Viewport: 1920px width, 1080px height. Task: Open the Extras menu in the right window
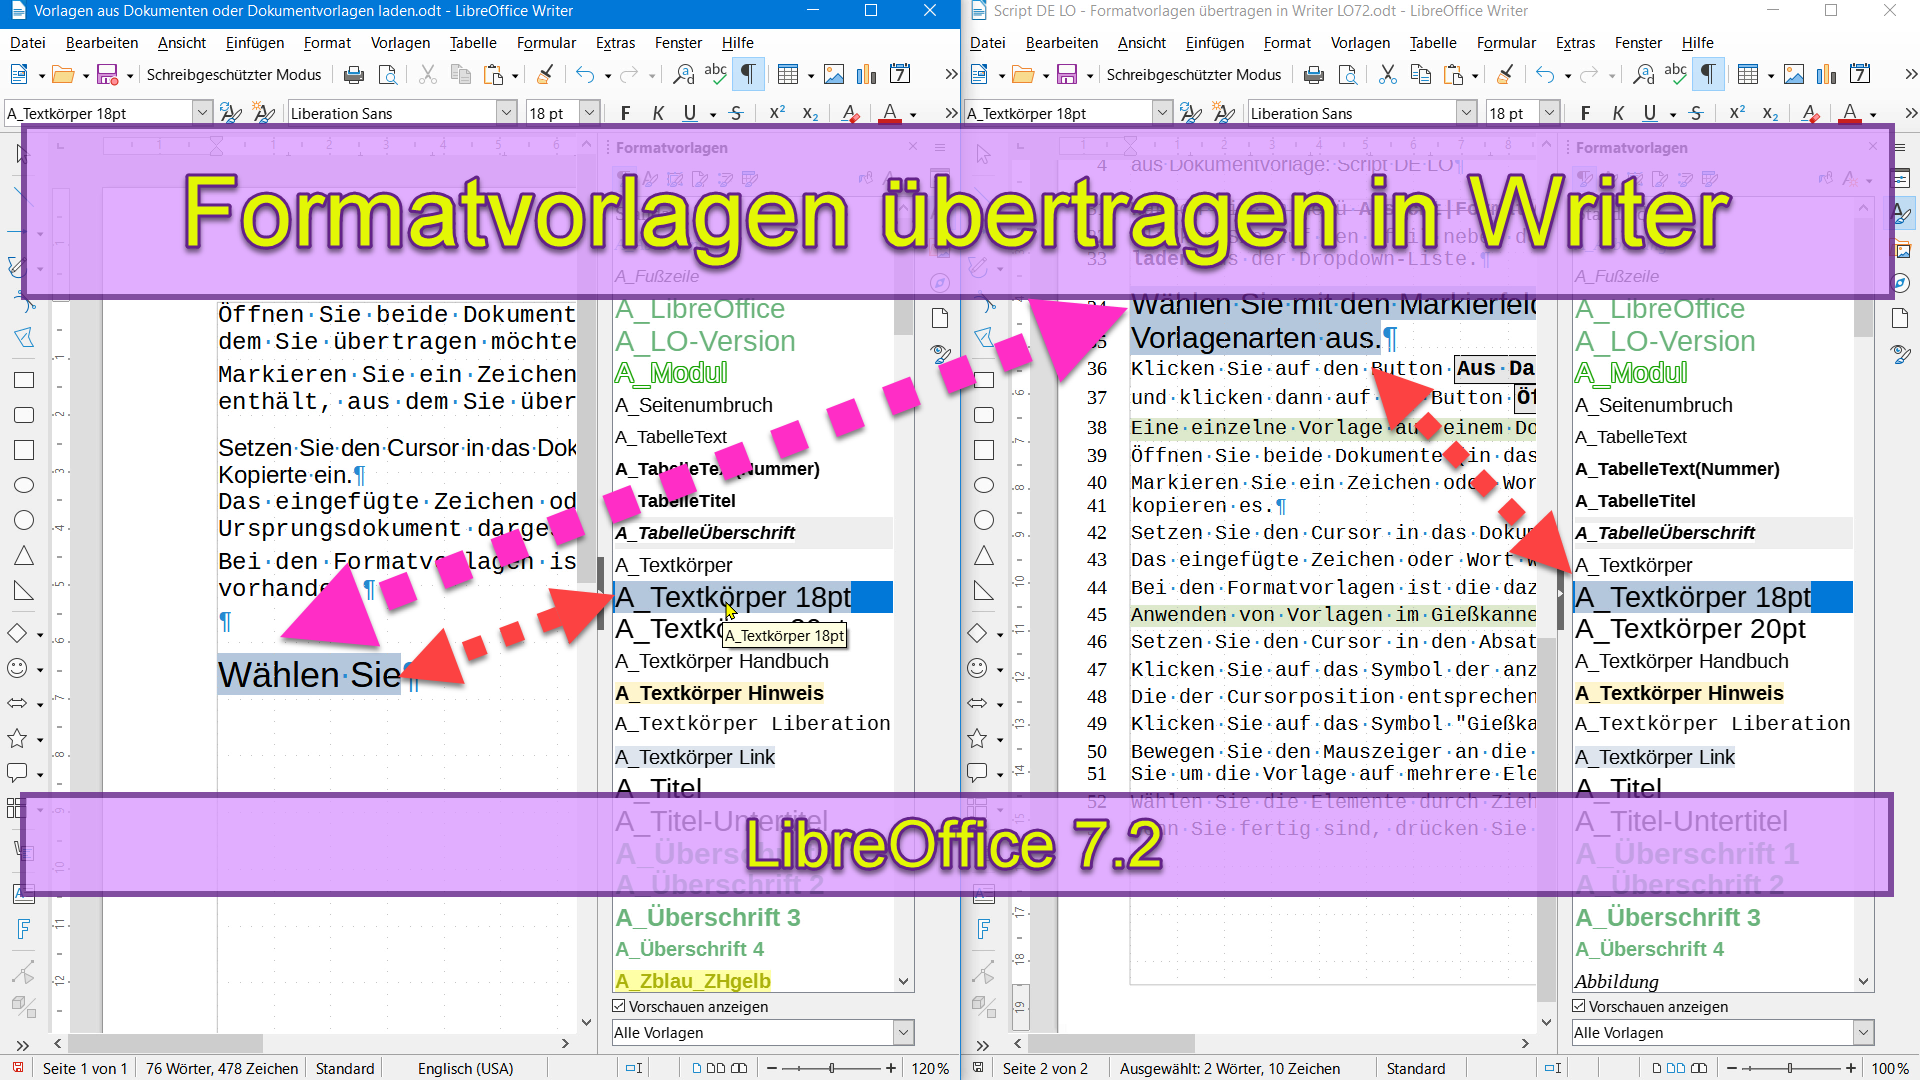pyautogui.click(x=1576, y=43)
